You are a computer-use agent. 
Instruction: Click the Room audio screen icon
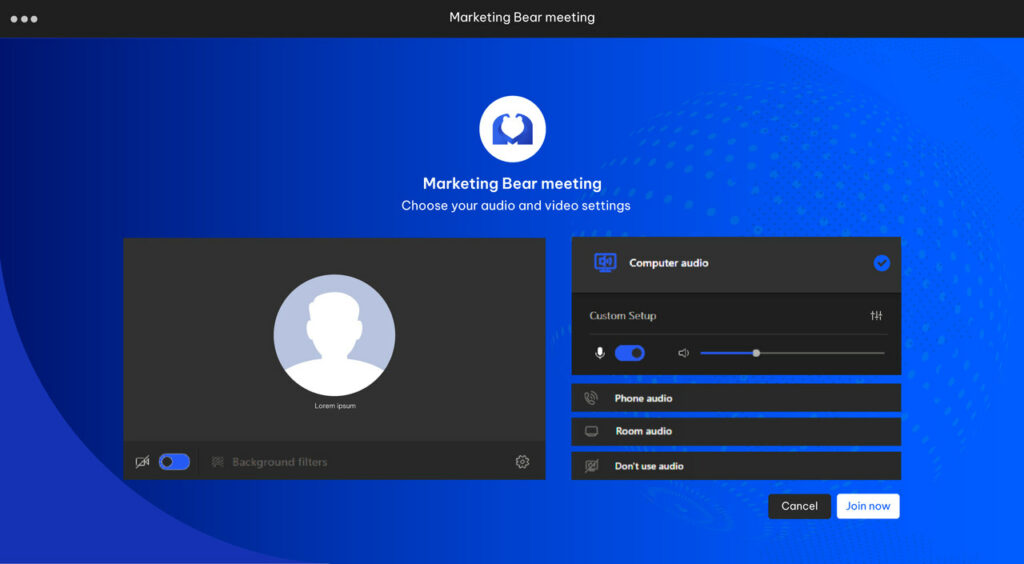click(x=591, y=431)
